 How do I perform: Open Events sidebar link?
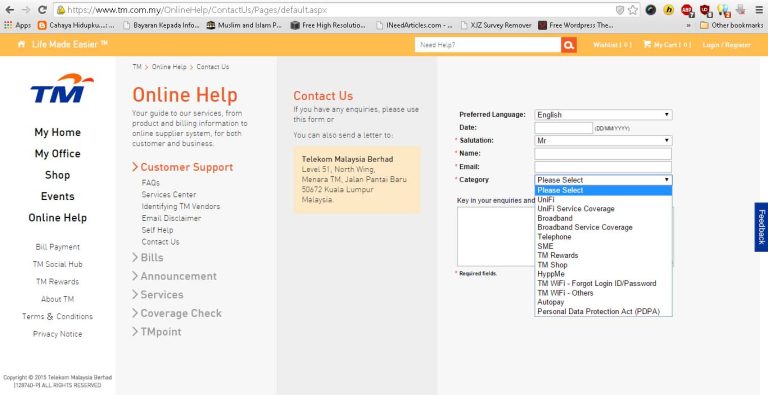coord(57,197)
